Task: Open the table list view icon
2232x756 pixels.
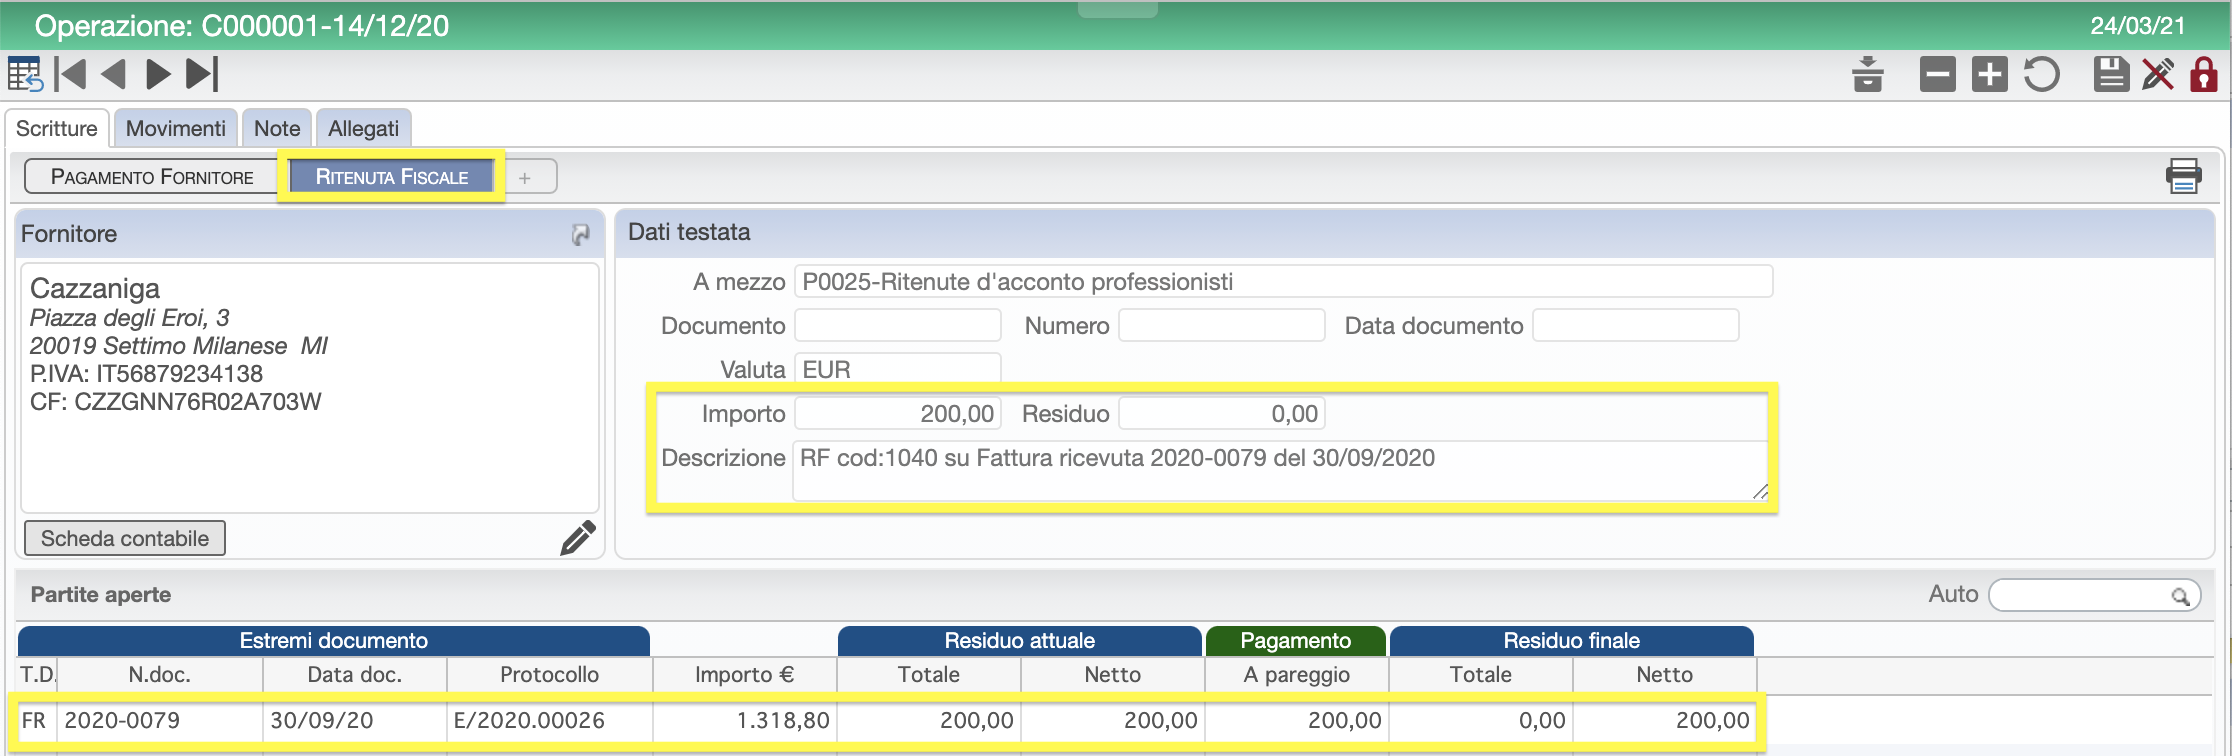Action: pyautogui.click(x=25, y=74)
